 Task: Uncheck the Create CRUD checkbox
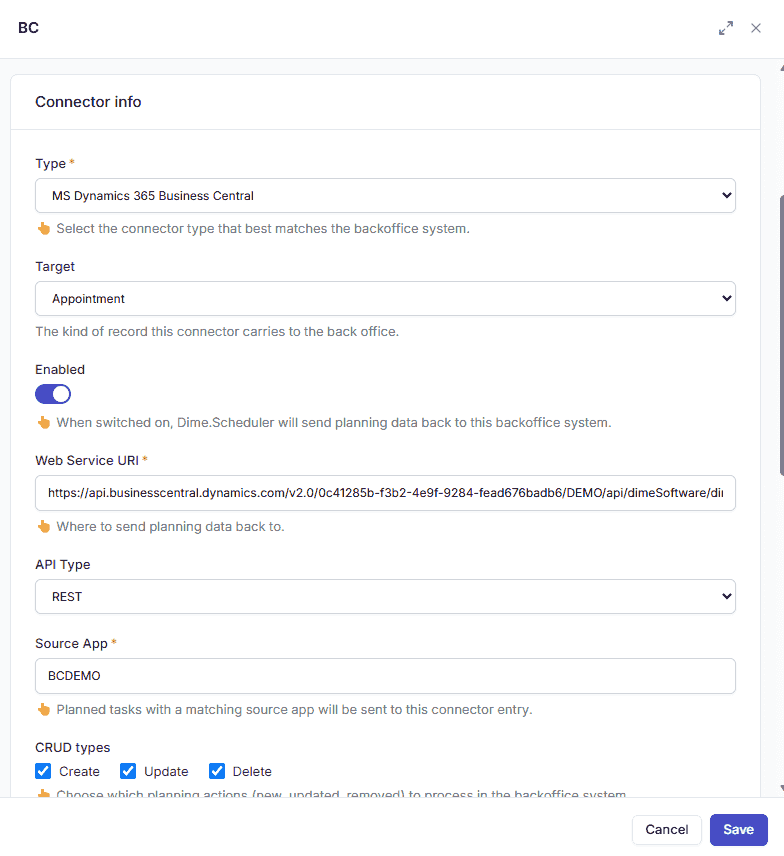[x=43, y=771]
